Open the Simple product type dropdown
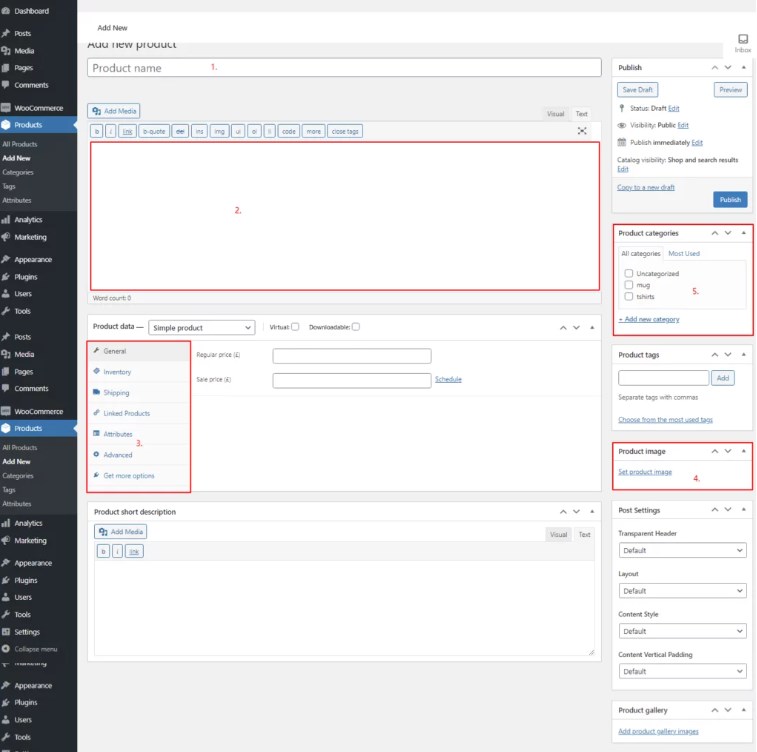 [x=201, y=327]
